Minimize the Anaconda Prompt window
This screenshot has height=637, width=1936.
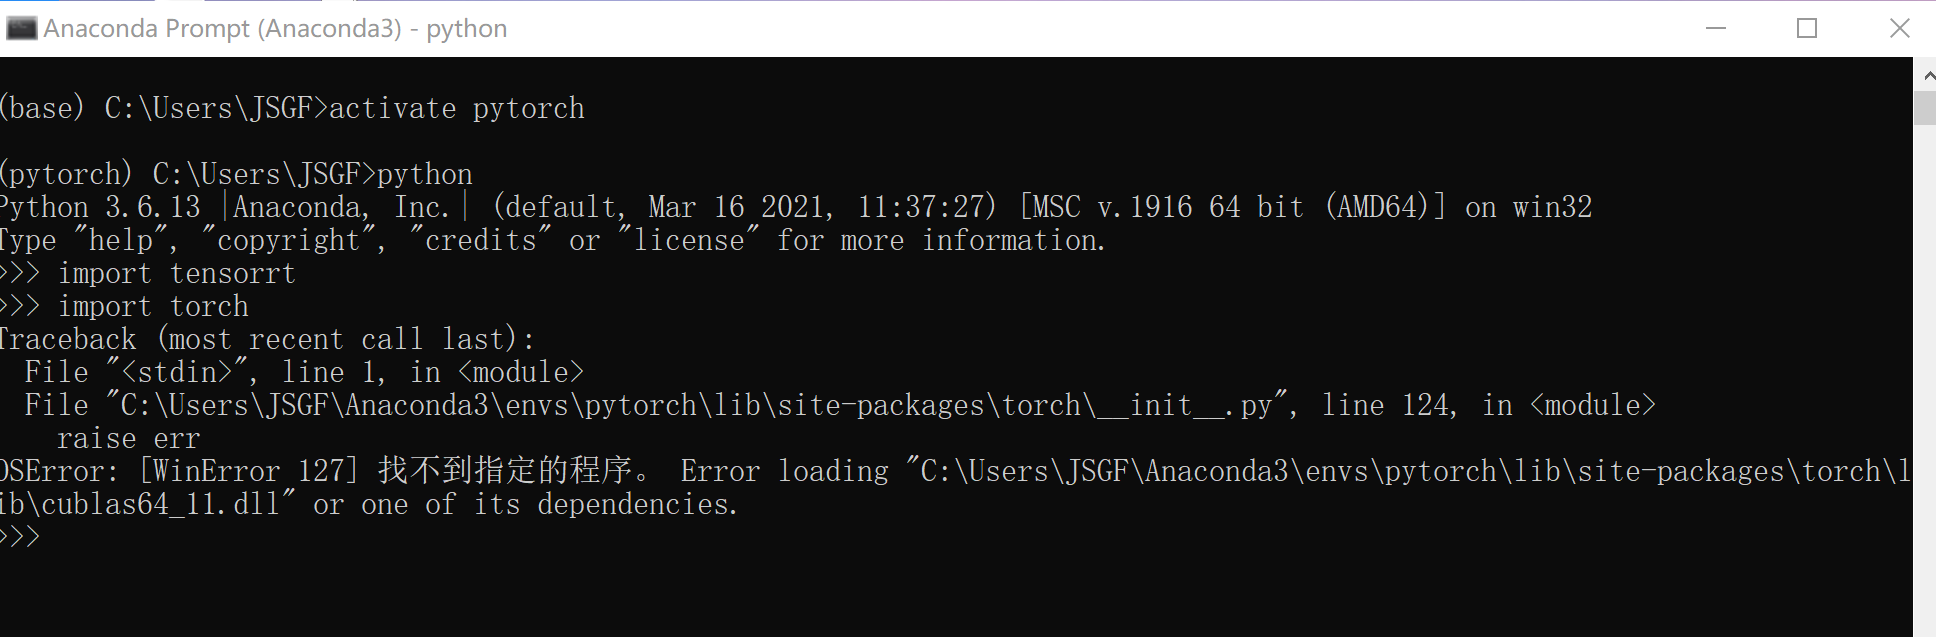(x=1716, y=28)
